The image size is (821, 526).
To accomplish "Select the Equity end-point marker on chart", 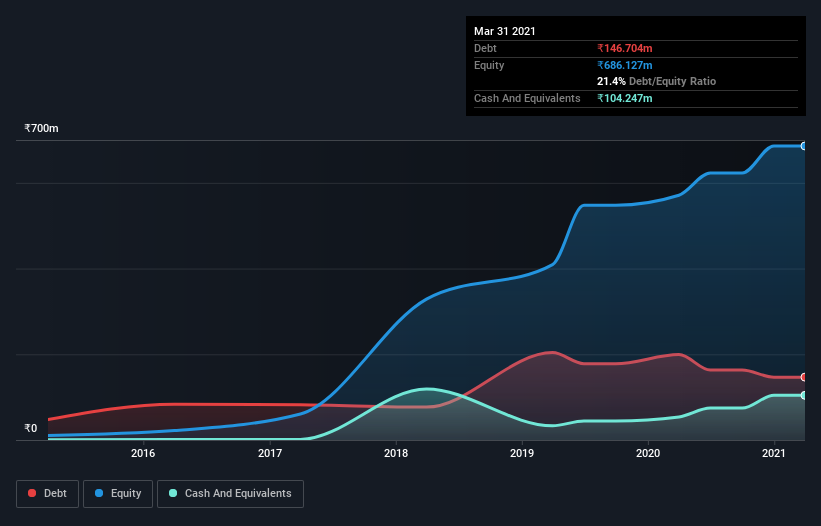I will [804, 146].
